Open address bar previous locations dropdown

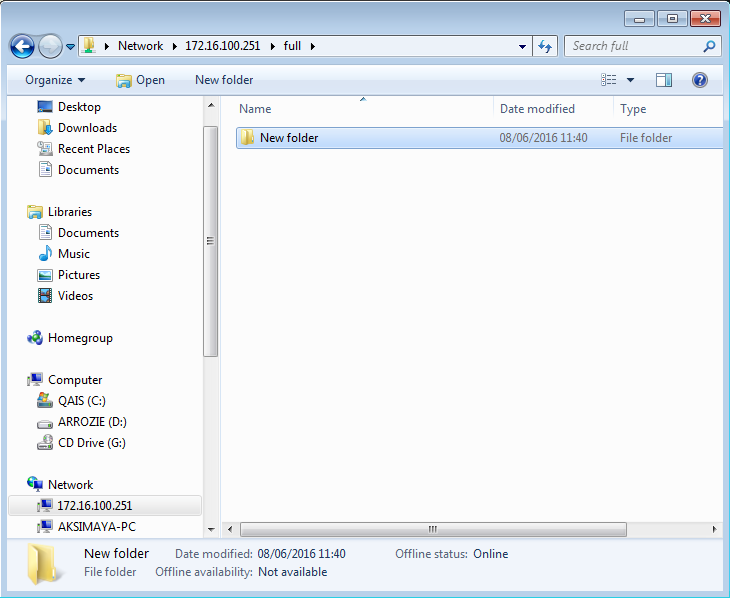point(522,47)
